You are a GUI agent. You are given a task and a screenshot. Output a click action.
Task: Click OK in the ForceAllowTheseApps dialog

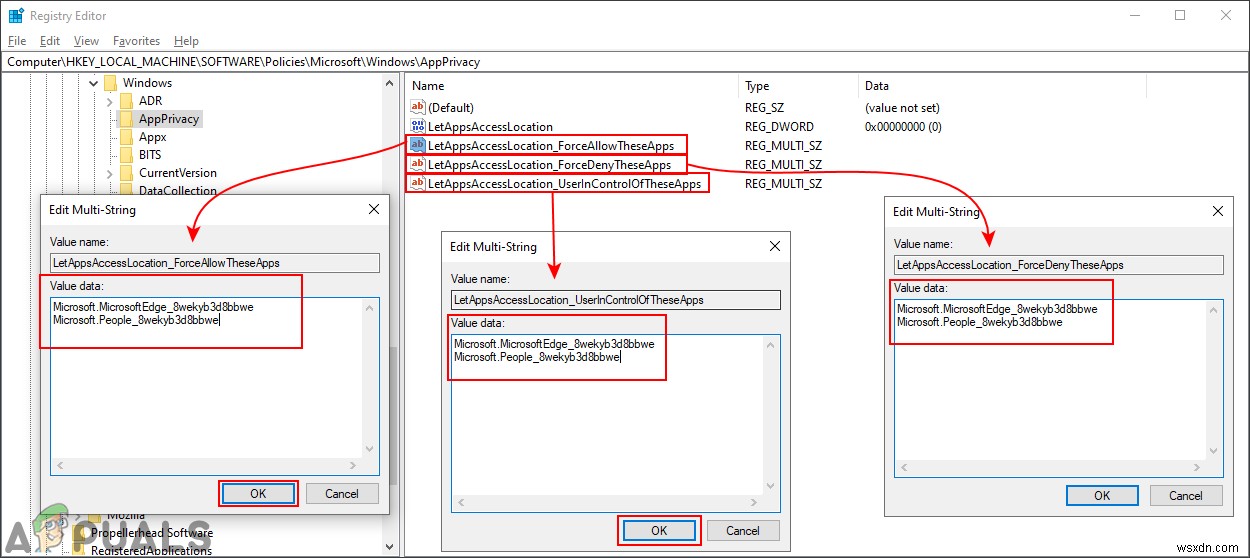click(258, 493)
